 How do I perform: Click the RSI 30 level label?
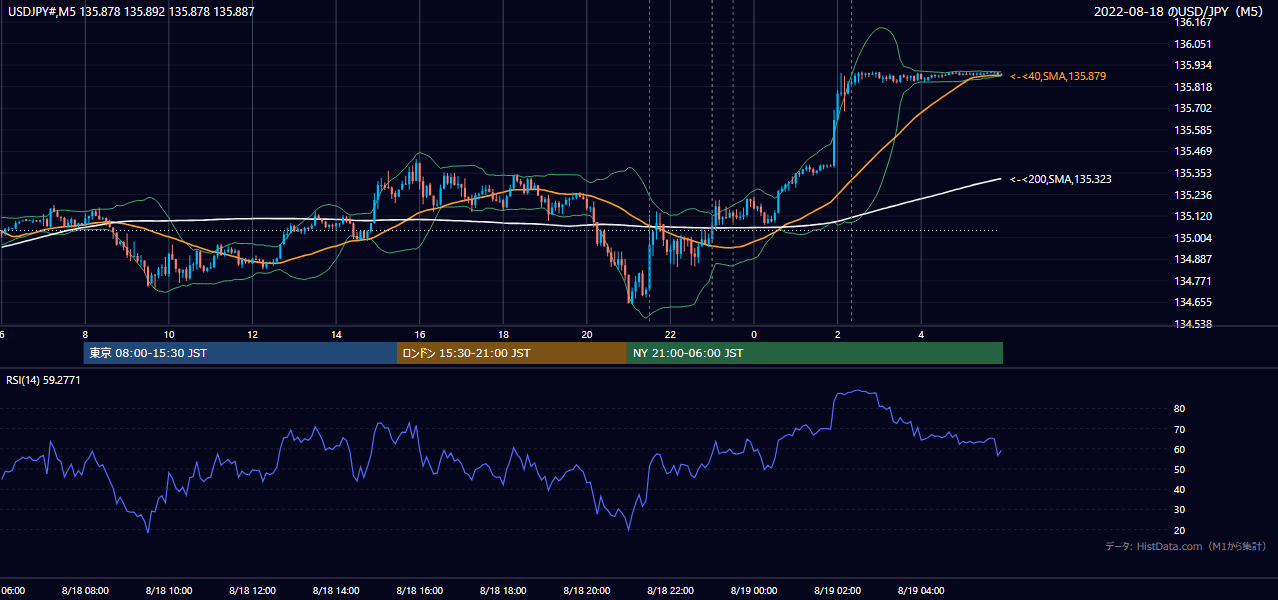tap(1179, 510)
